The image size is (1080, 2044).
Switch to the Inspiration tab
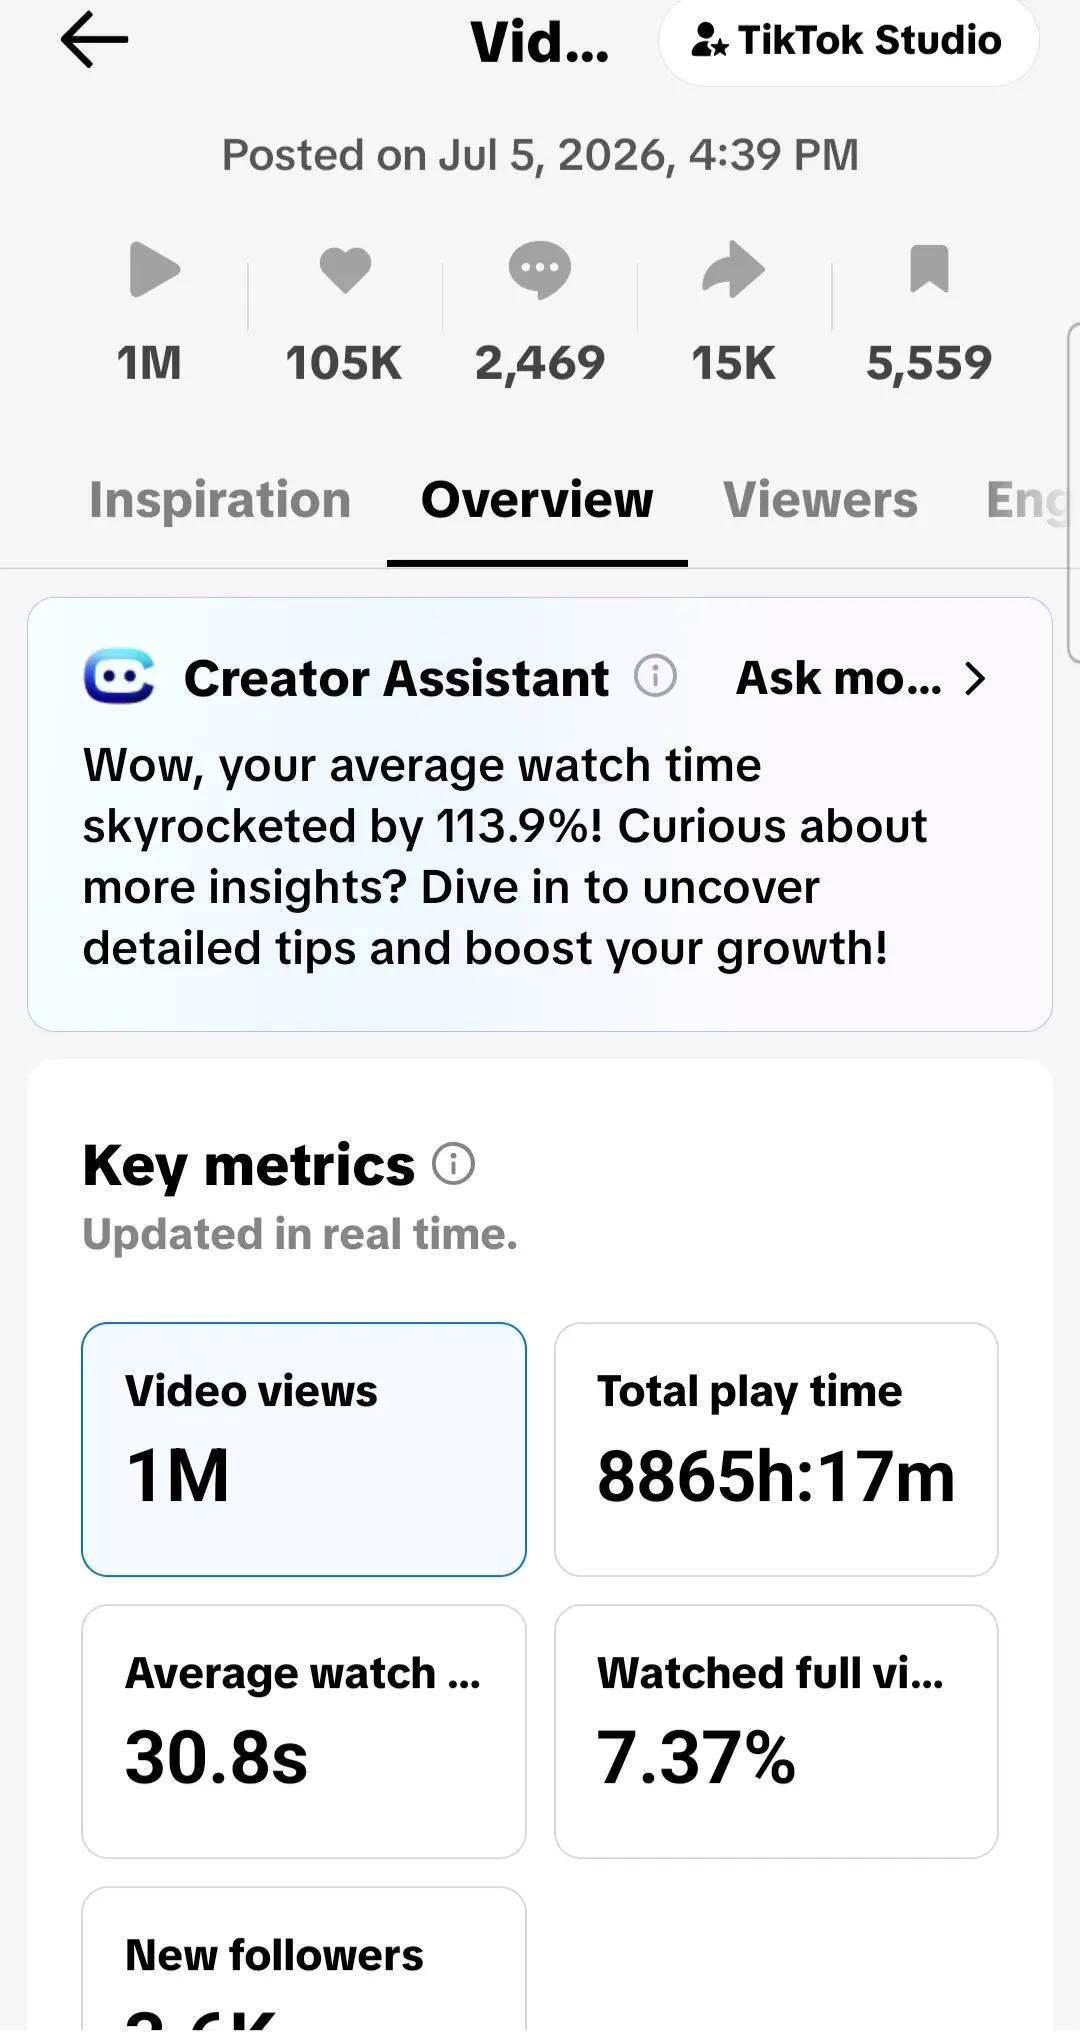click(220, 499)
